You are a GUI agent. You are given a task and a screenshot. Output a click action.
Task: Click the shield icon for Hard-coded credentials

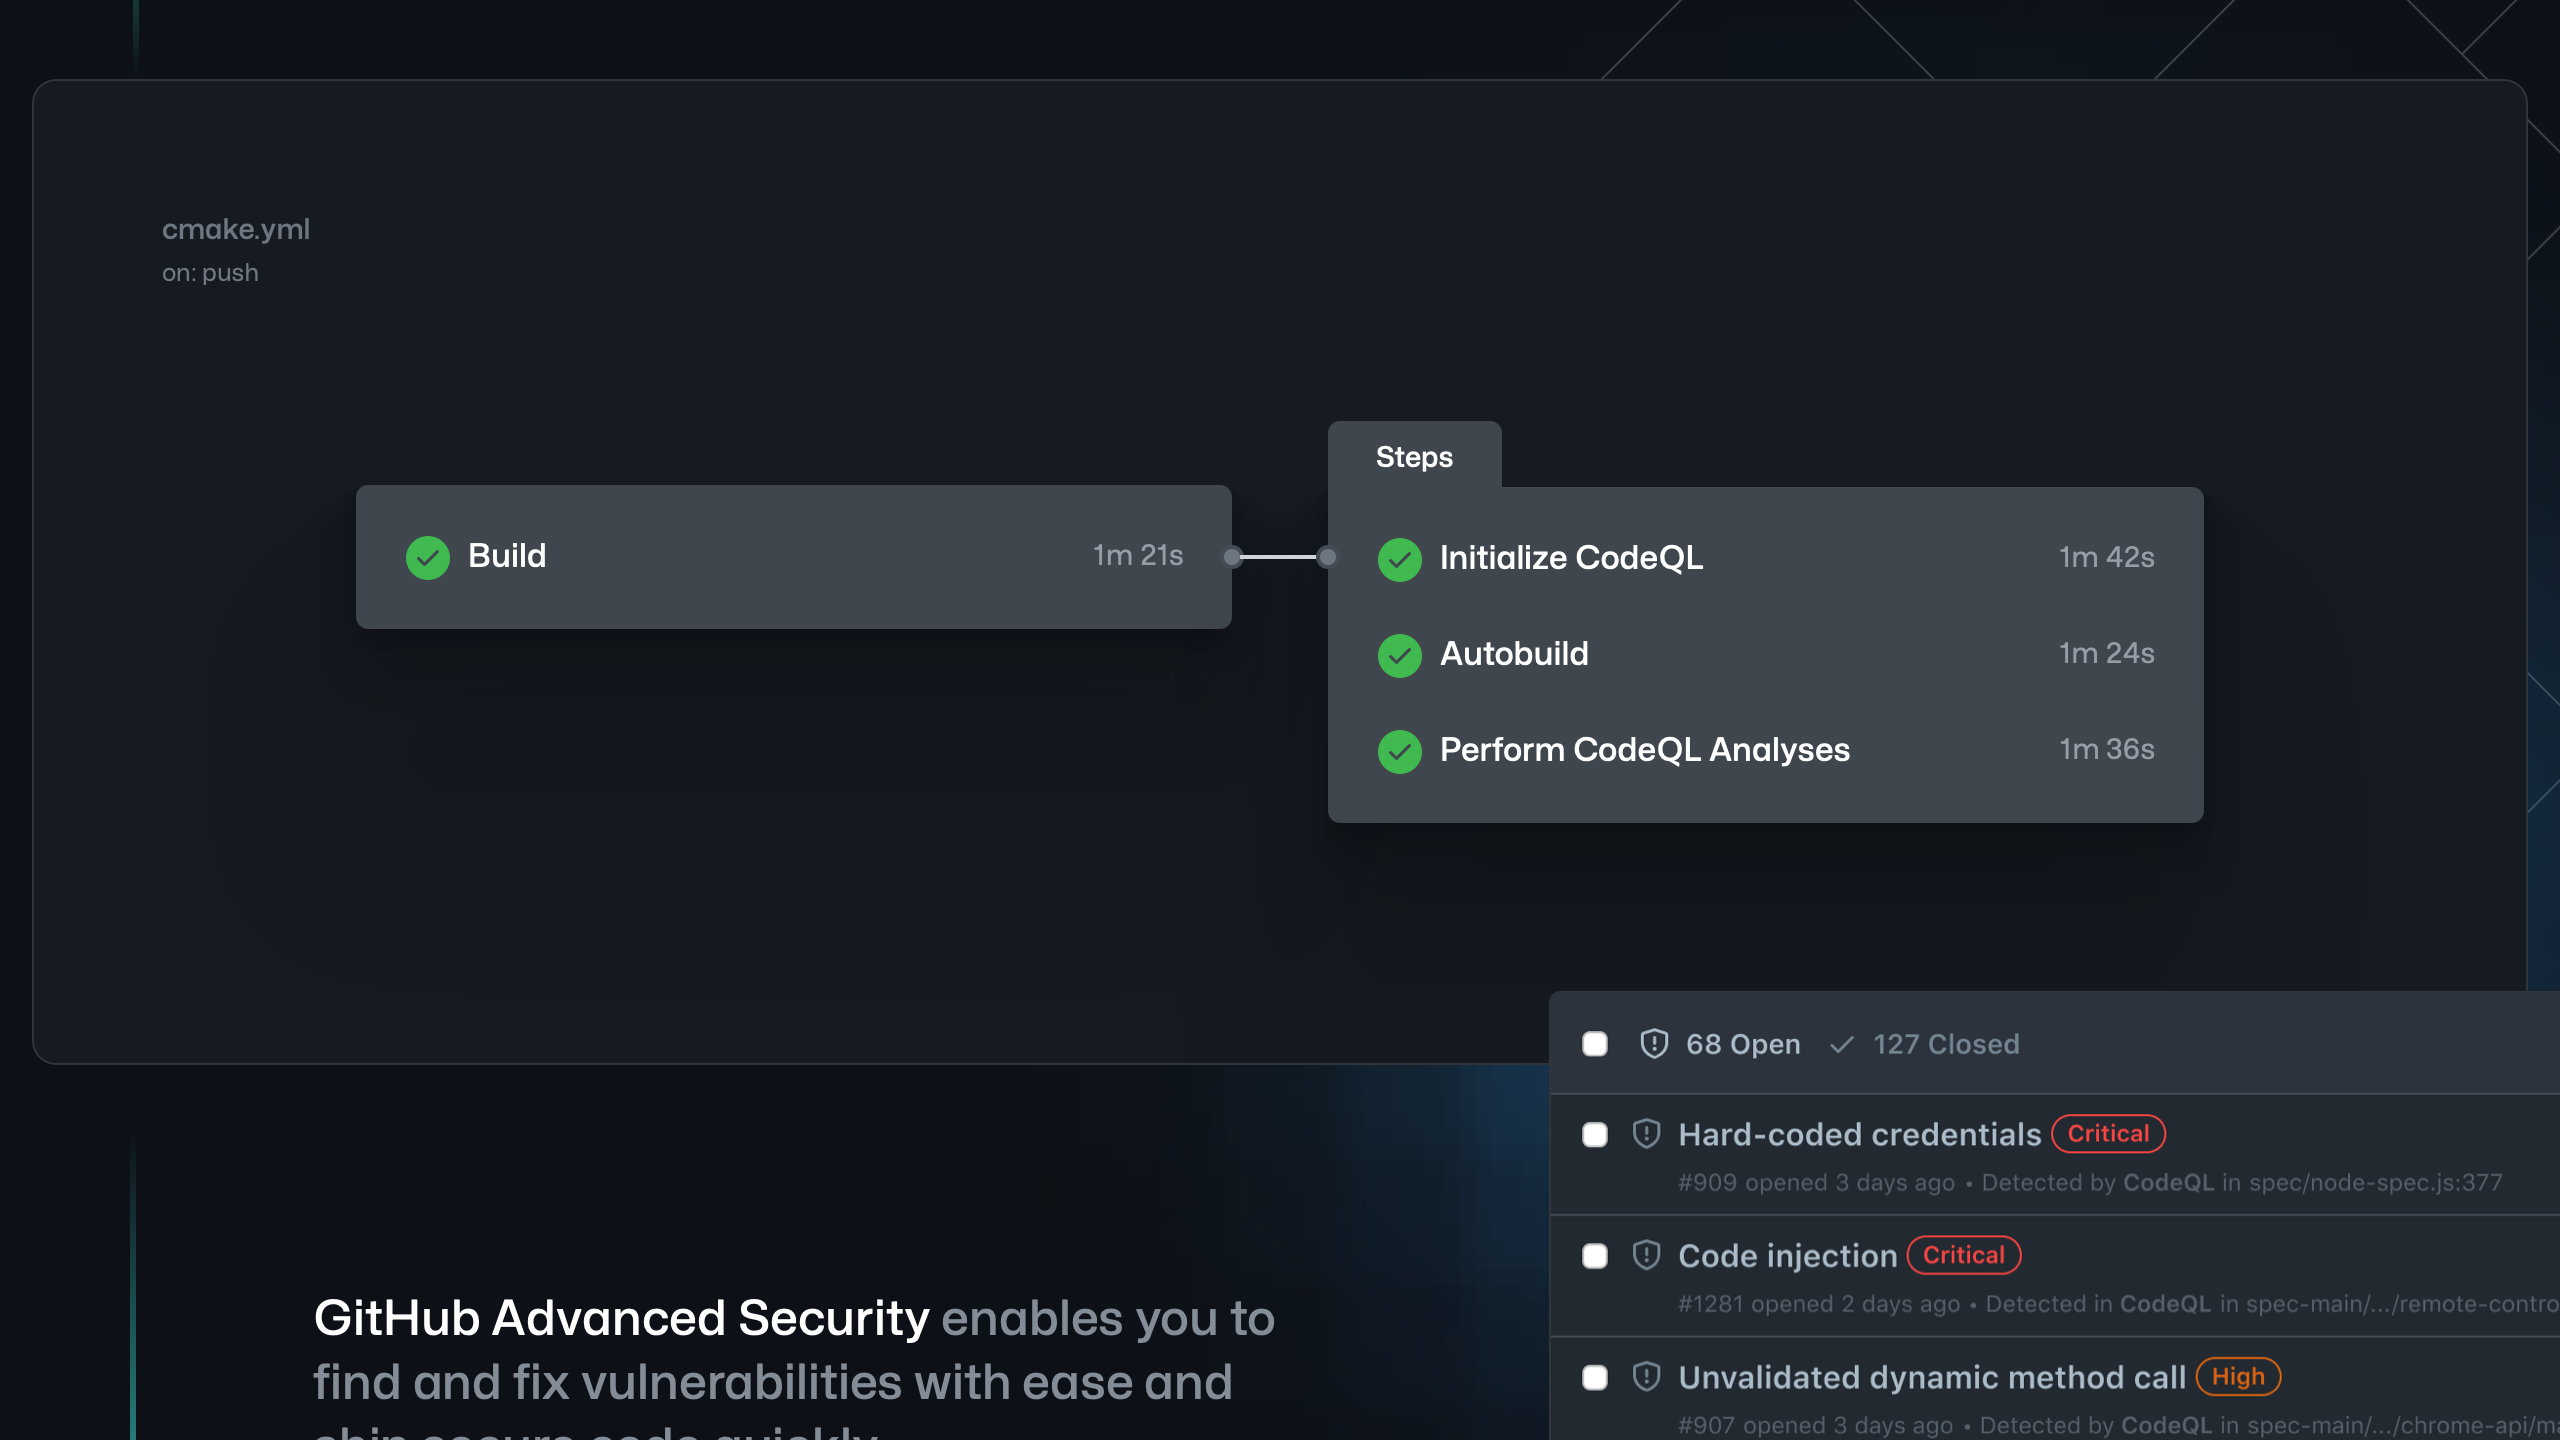1646,1134
